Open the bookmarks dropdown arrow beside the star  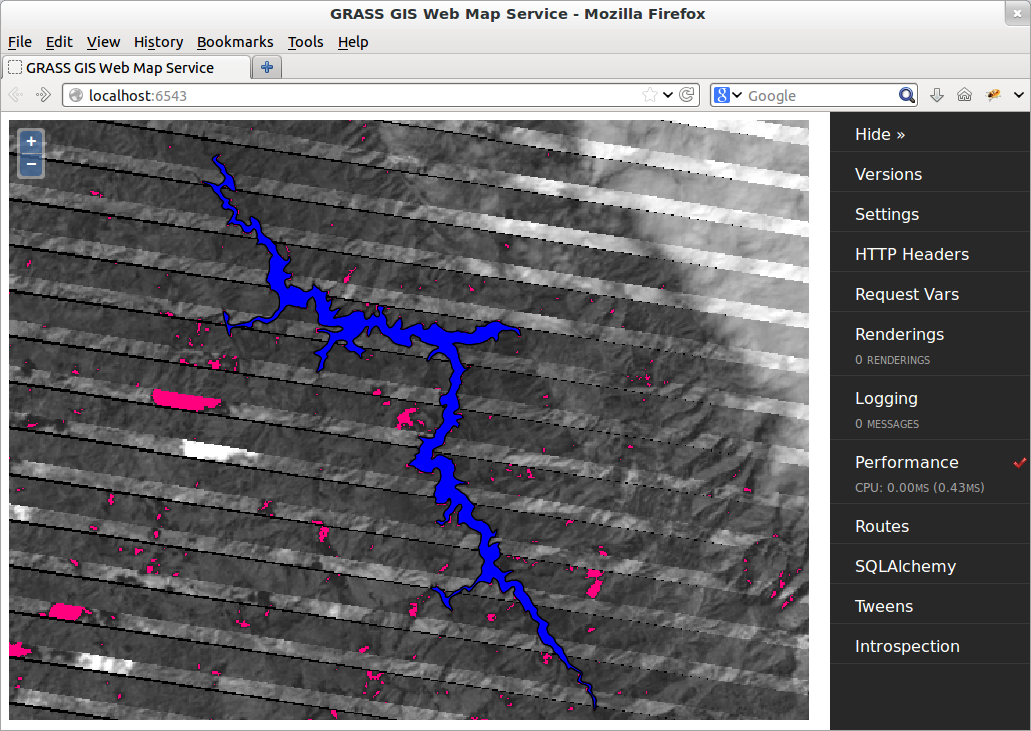tap(667, 94)
